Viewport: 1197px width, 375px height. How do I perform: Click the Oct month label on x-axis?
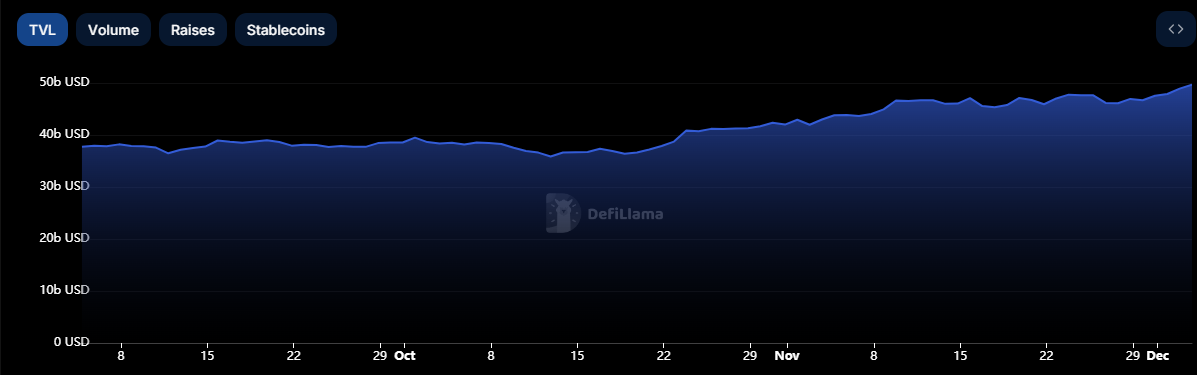405,356
